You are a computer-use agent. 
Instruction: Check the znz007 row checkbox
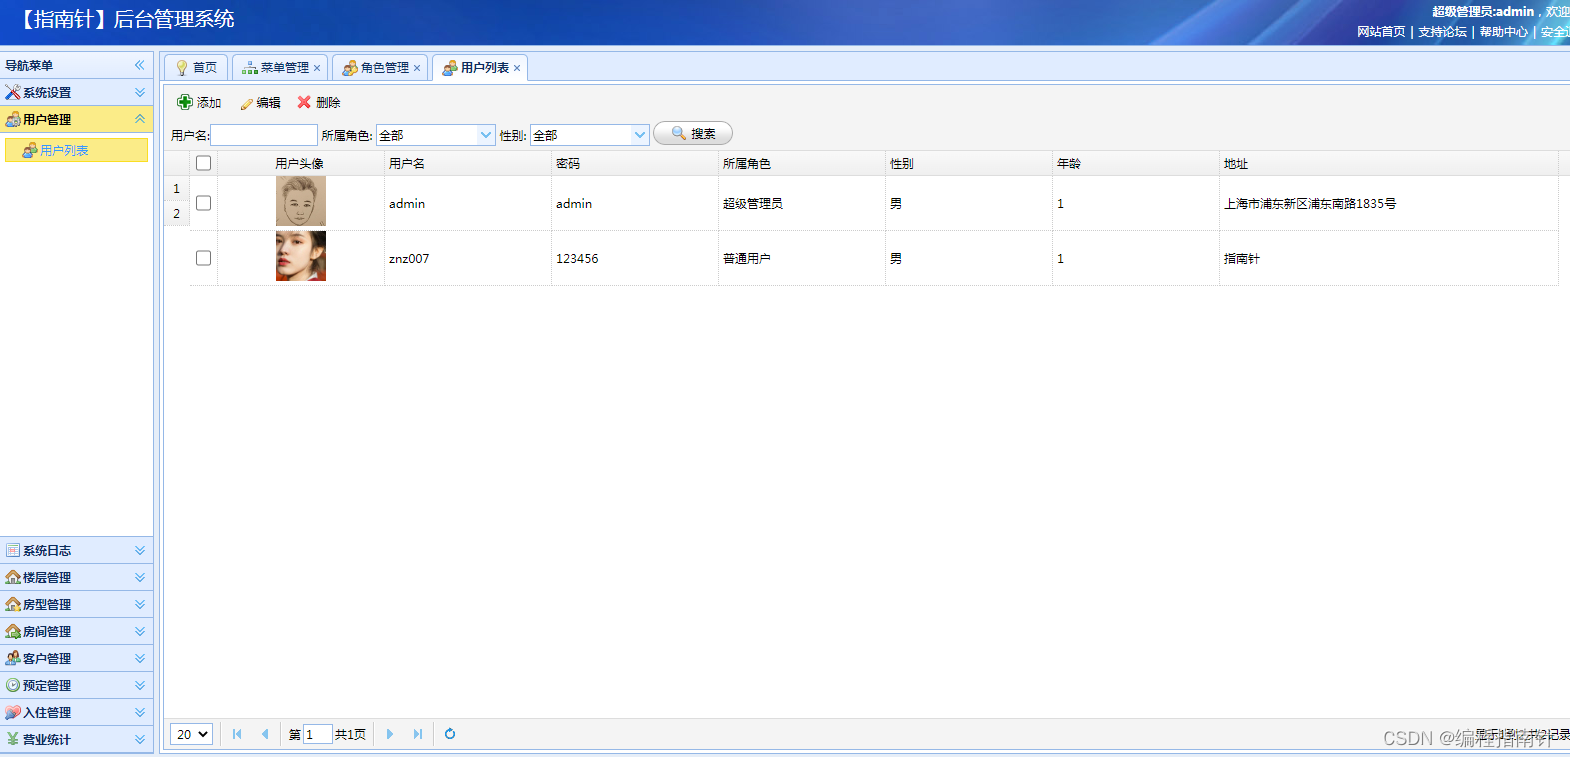[x=204, y=258]
